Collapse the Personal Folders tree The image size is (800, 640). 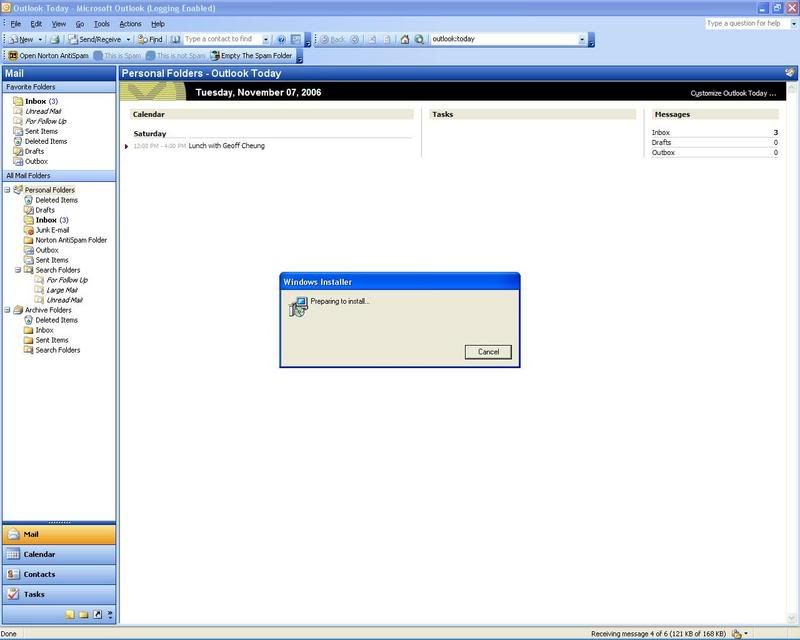pyautogui.click(x=7, y=190)
